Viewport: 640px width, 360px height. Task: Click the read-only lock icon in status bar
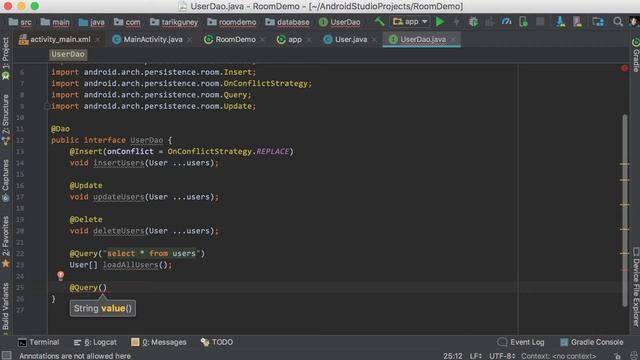(618, 356)
